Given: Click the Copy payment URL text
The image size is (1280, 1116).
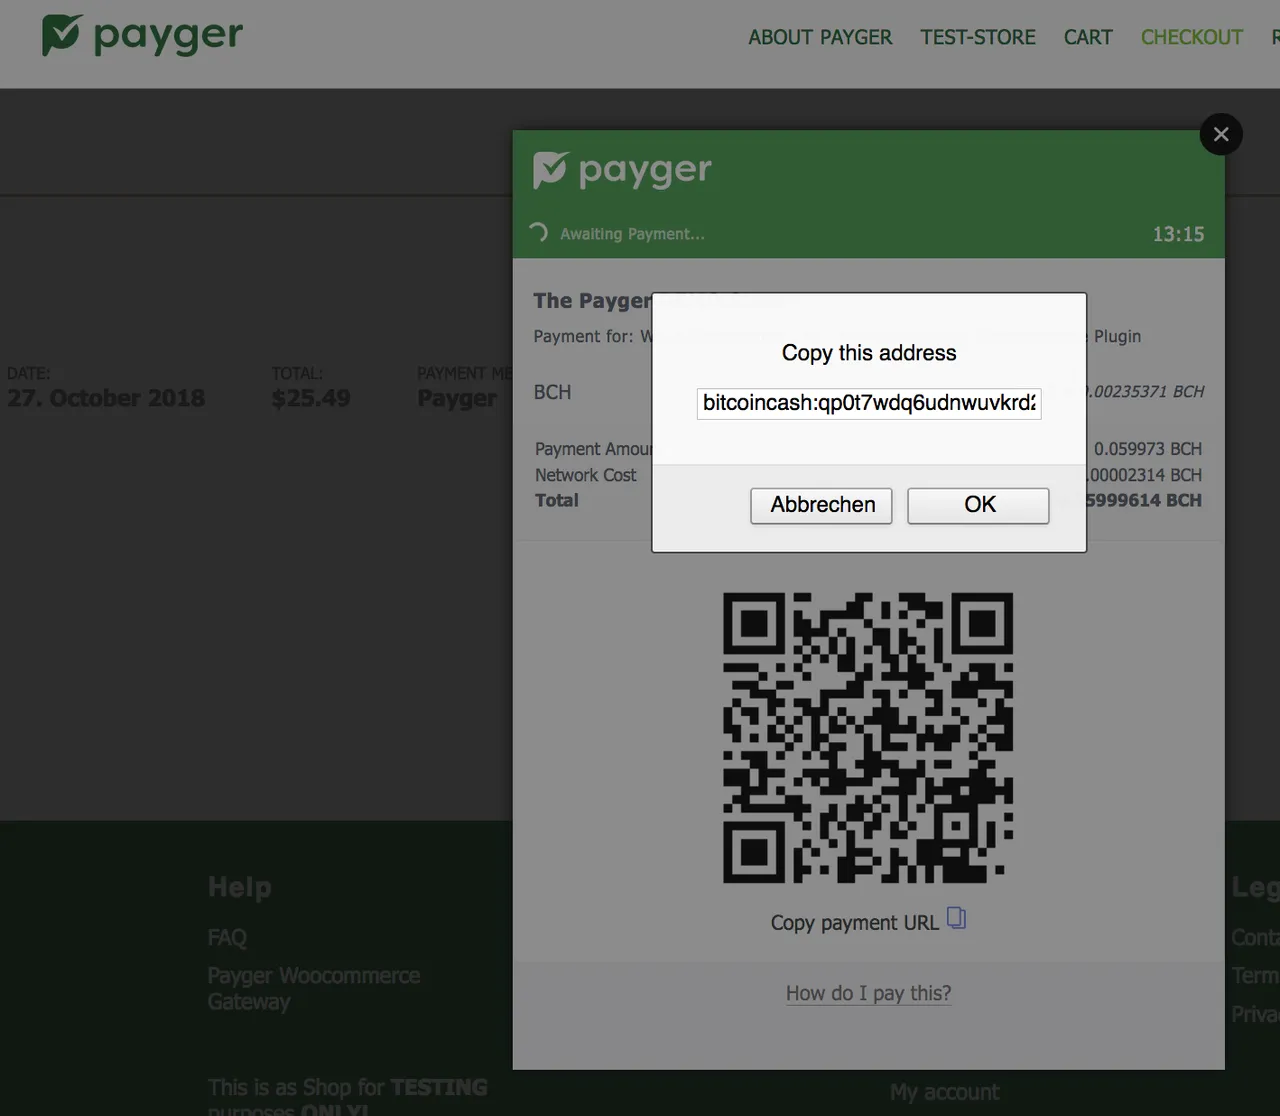Looking at the screenshot, I should (x=855, y=923).
